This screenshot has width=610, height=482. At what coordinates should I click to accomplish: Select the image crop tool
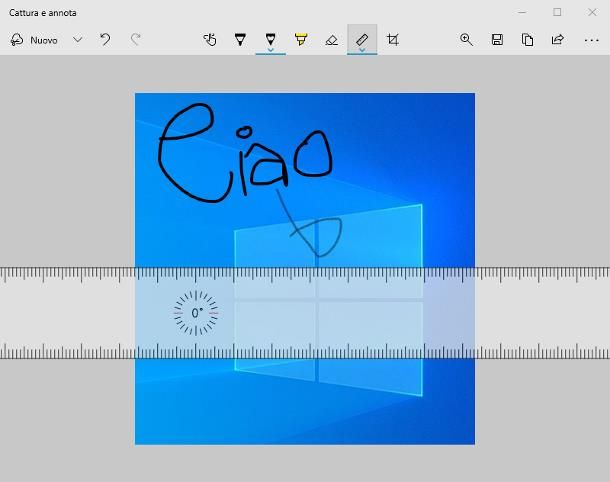(393, 40)
